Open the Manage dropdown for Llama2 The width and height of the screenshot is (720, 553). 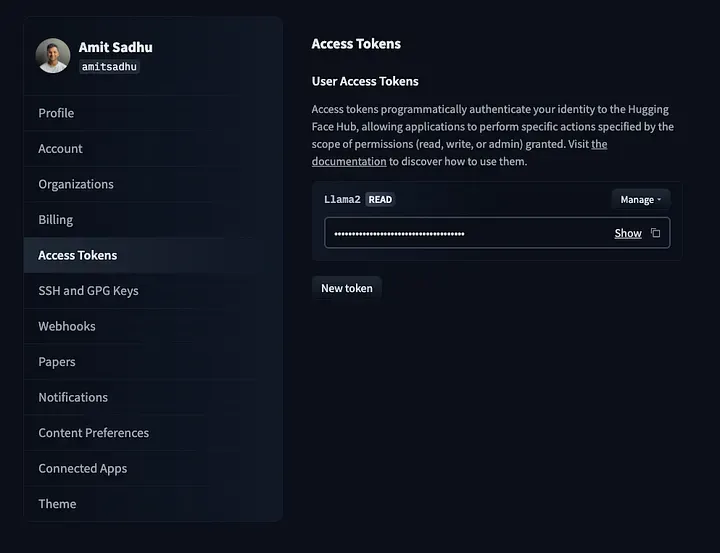point(640,200)
